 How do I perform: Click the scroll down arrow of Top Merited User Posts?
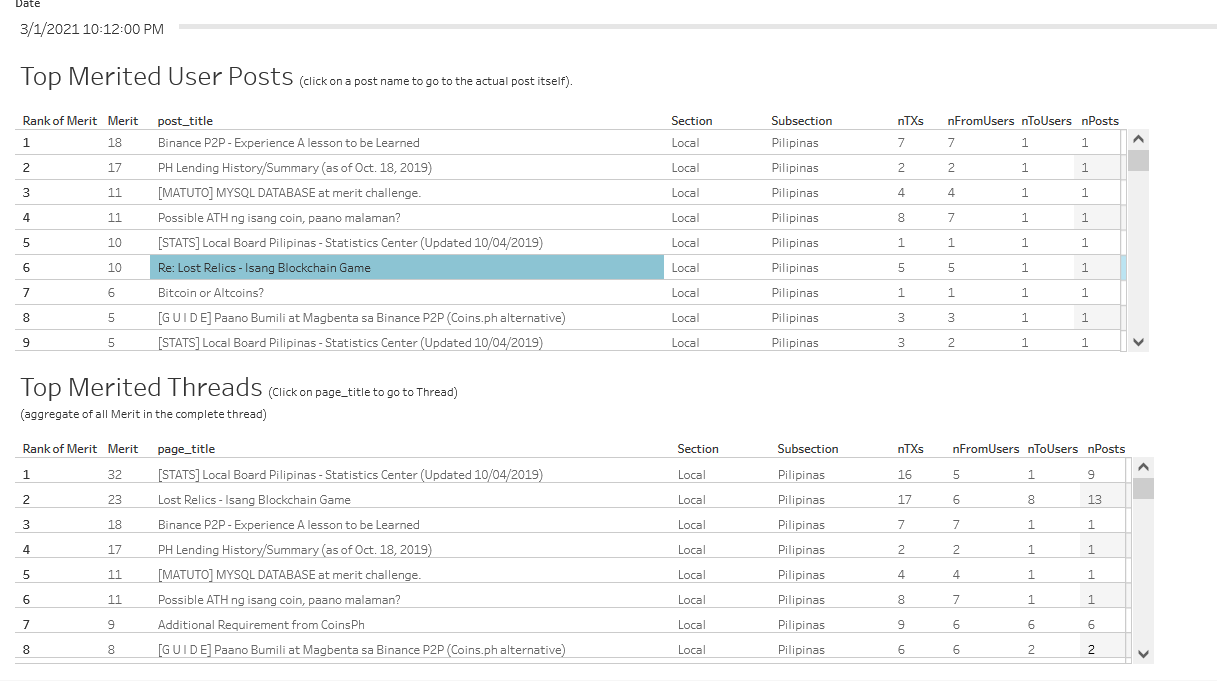1138,342
